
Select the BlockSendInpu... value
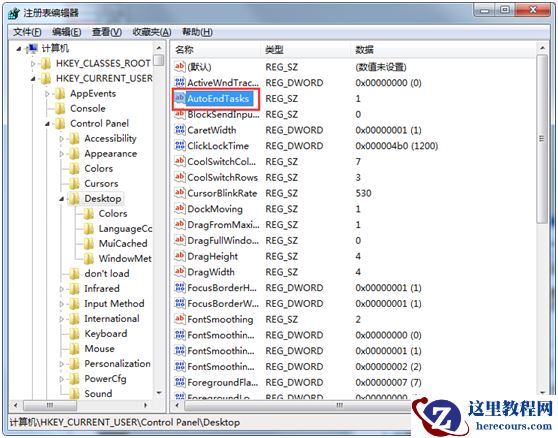coord(223,114)
